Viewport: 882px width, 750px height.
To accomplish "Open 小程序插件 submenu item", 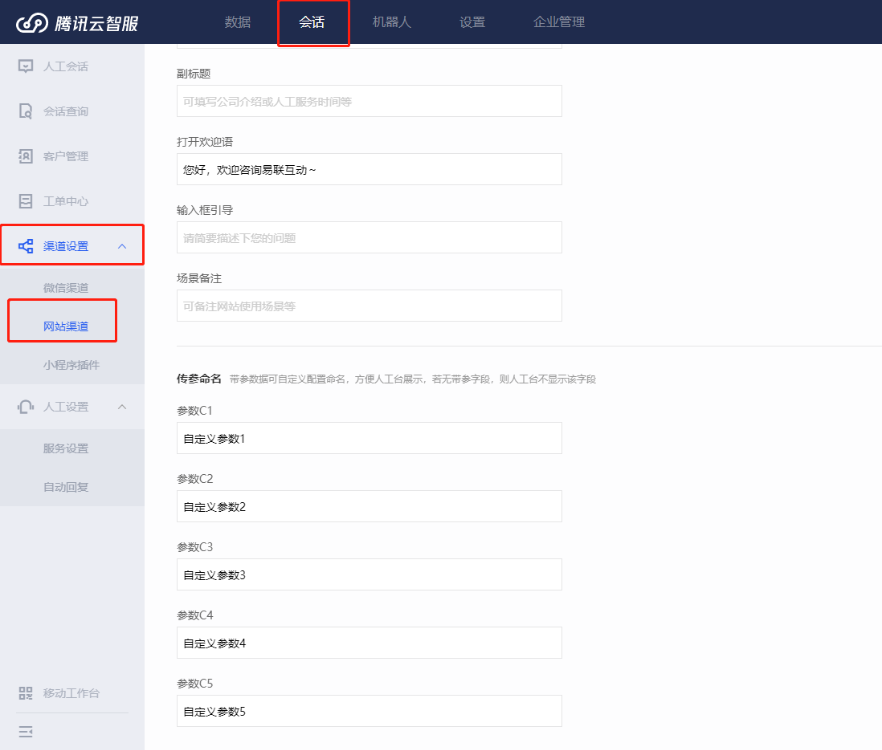I will pyautogui.click(x=71, y=365).
